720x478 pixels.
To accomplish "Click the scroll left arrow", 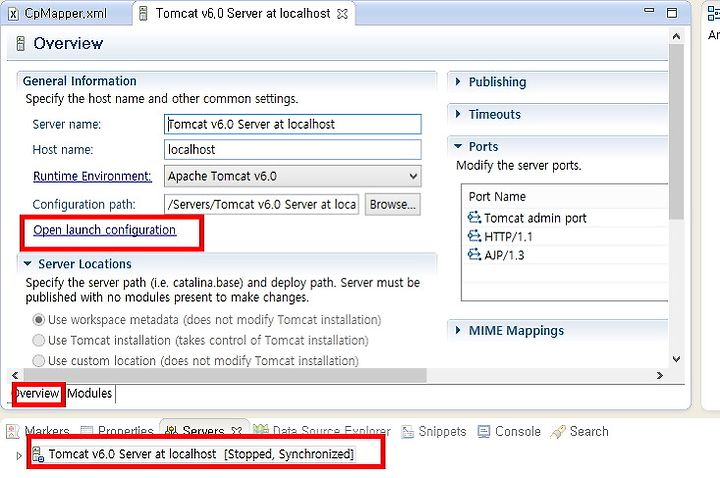I will (x=15, y=375).
